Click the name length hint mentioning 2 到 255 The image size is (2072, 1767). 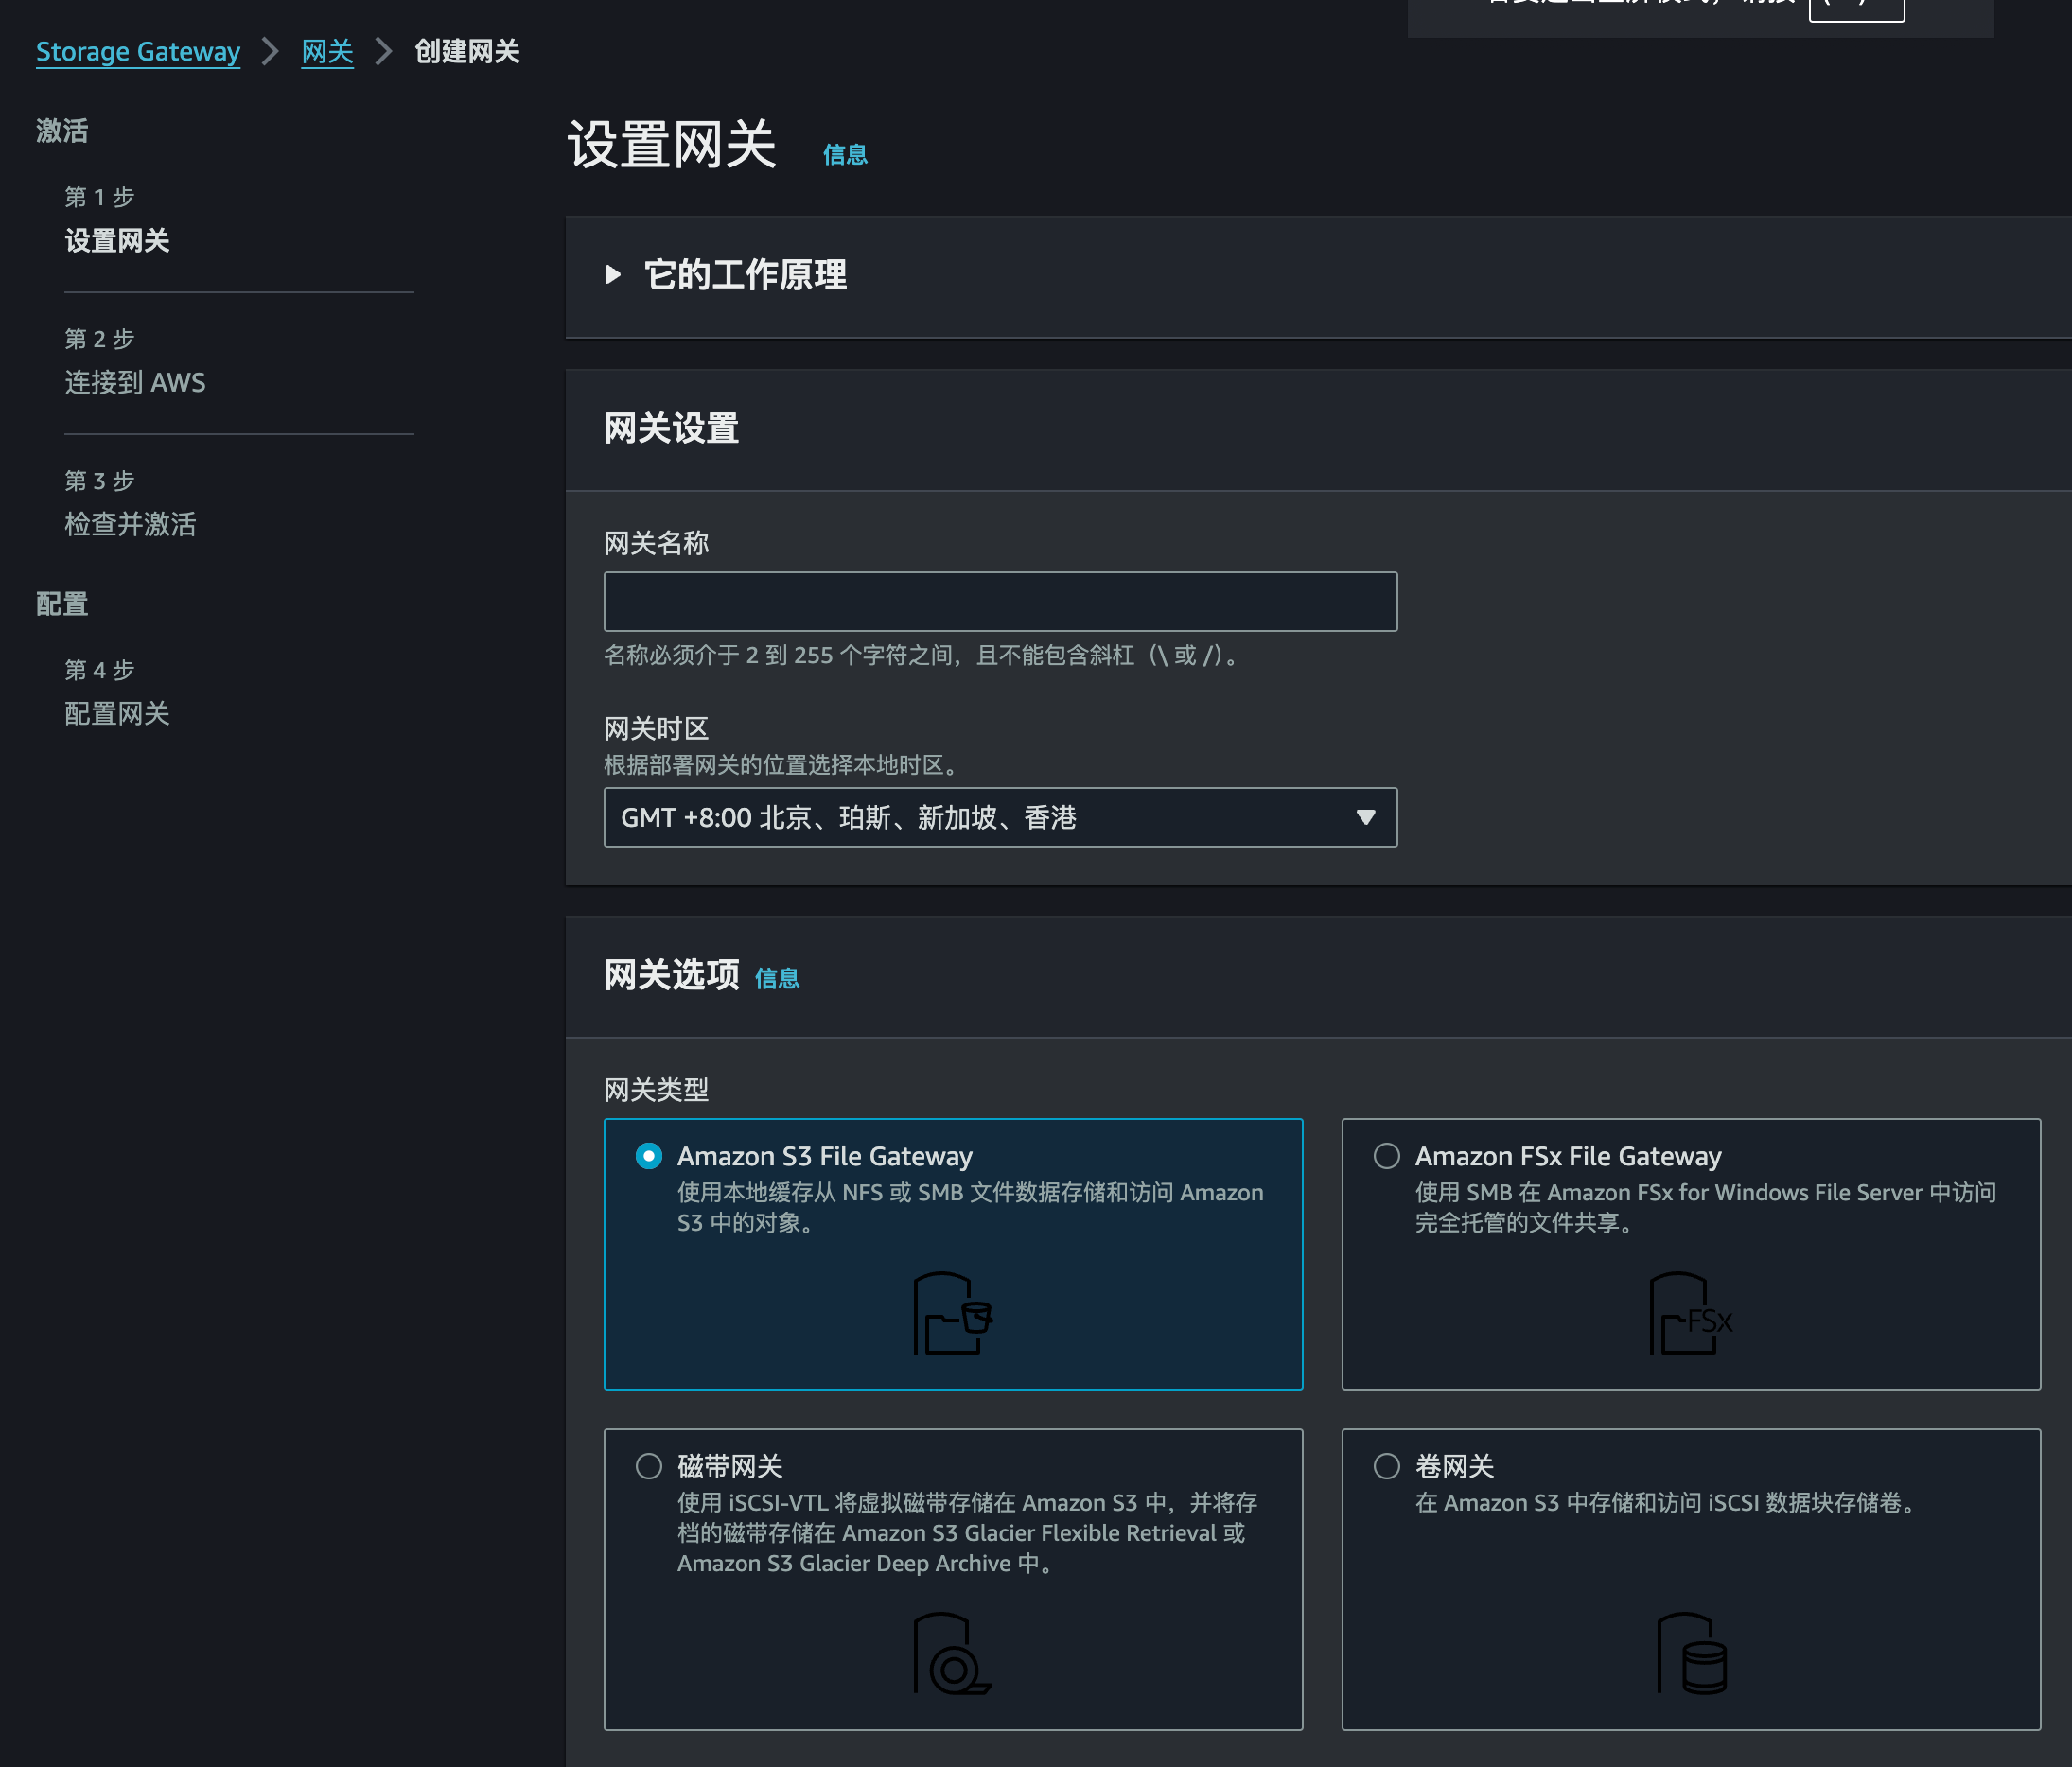tap(924, 655)
